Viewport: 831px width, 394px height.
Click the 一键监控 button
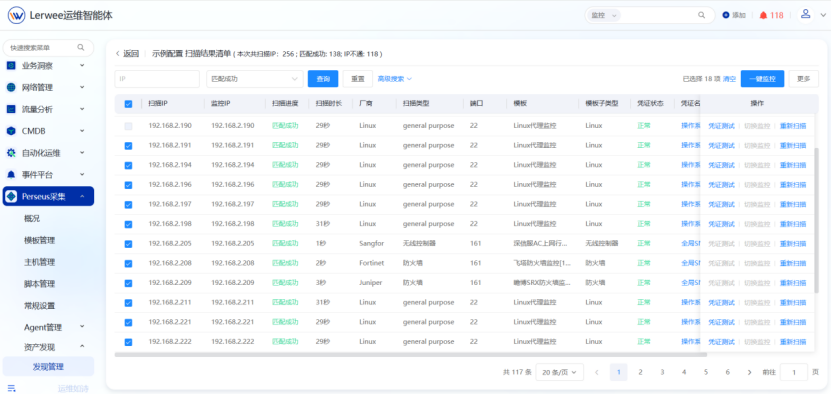click(762, 79)
